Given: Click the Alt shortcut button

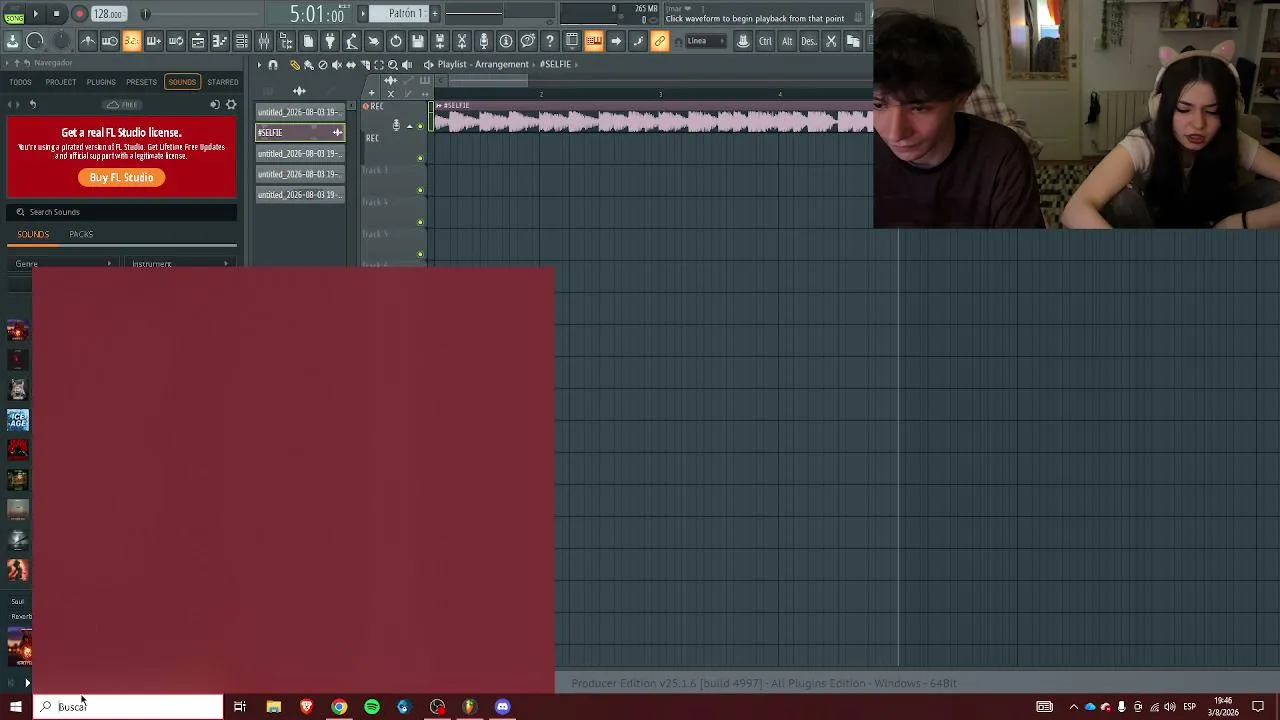Looking at the screenshot, I should [787, 41].
